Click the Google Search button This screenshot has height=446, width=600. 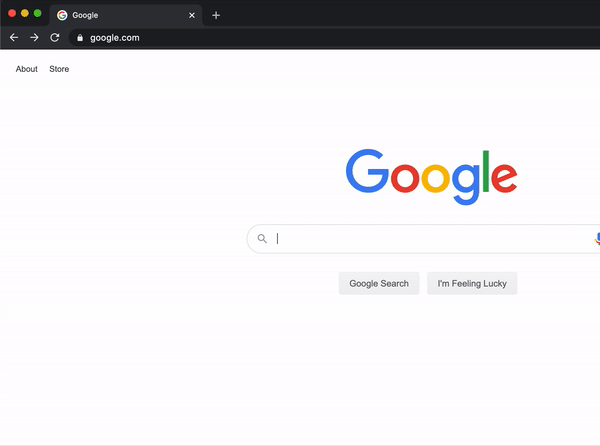click(379, 283)
